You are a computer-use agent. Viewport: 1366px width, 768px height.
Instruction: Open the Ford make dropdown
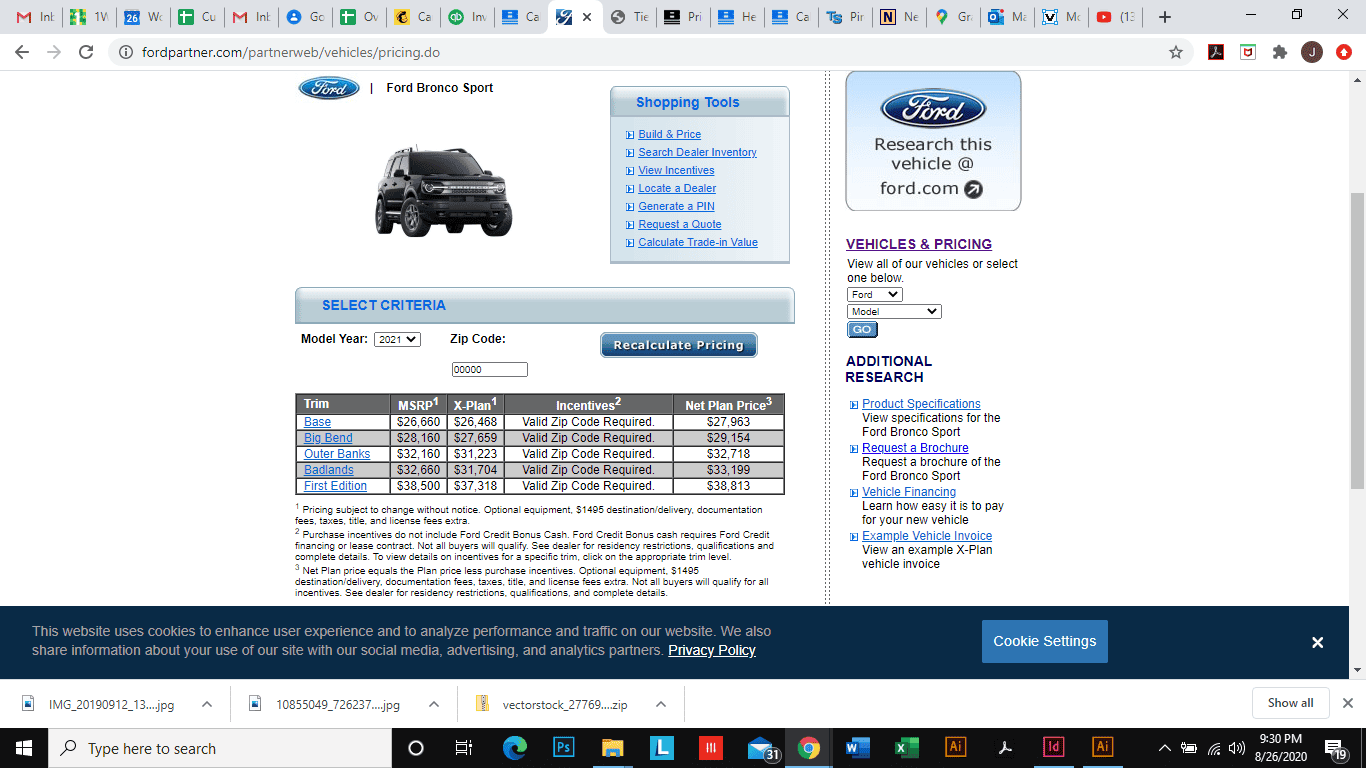[873, 294]
